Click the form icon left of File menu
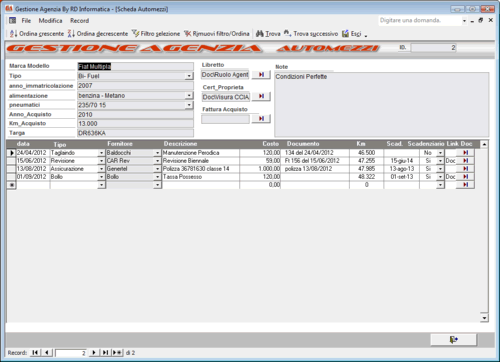The width and height of the screenshot is (500, 362). [13, 21]
